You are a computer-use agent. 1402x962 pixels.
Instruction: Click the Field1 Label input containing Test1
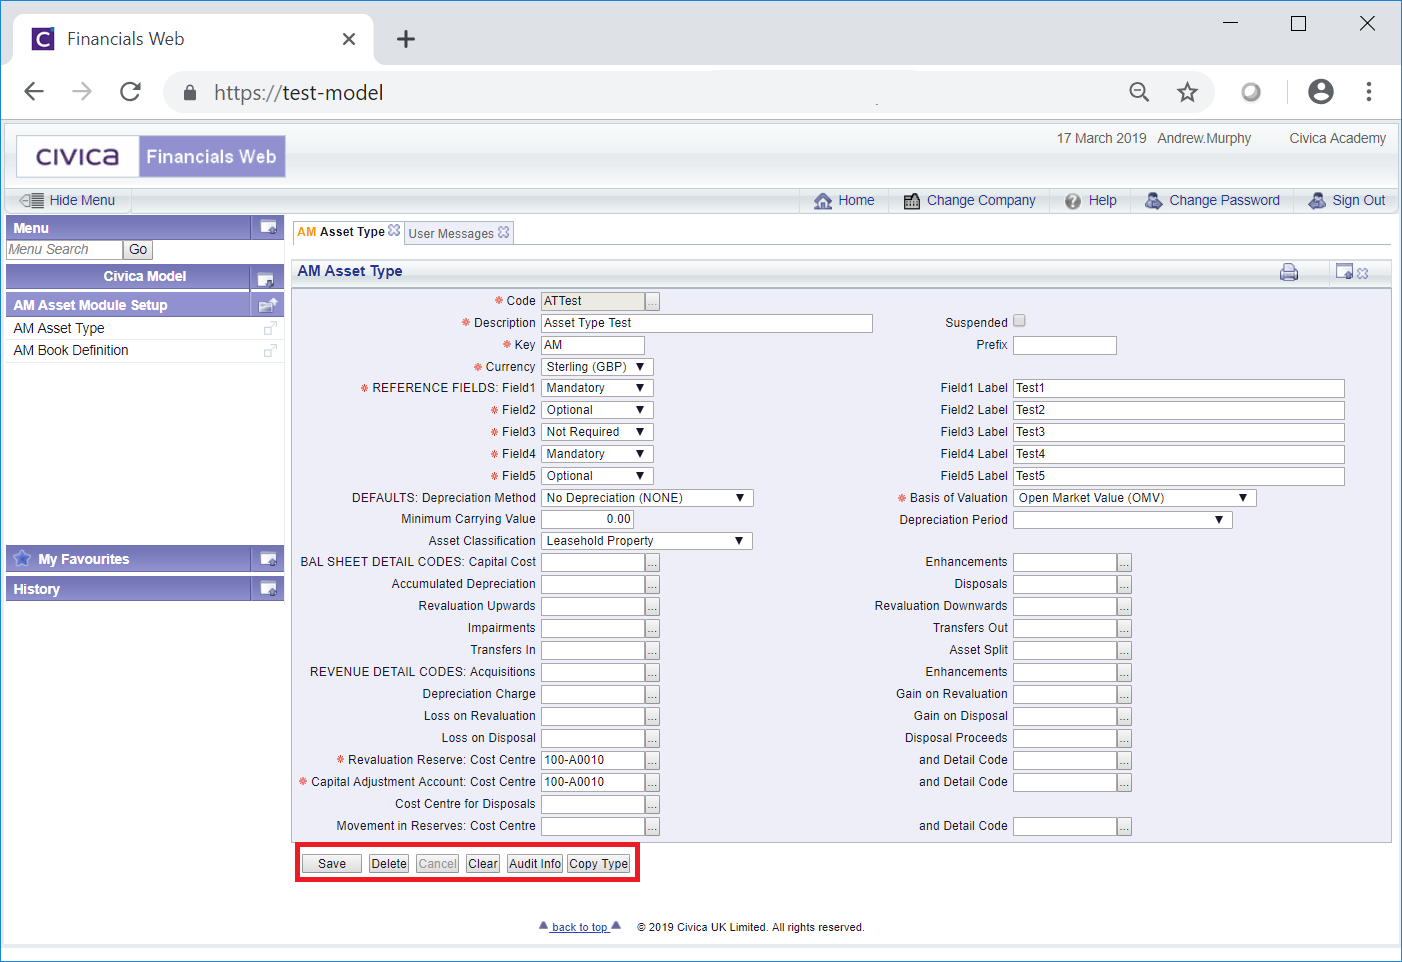click(1179, 388)
